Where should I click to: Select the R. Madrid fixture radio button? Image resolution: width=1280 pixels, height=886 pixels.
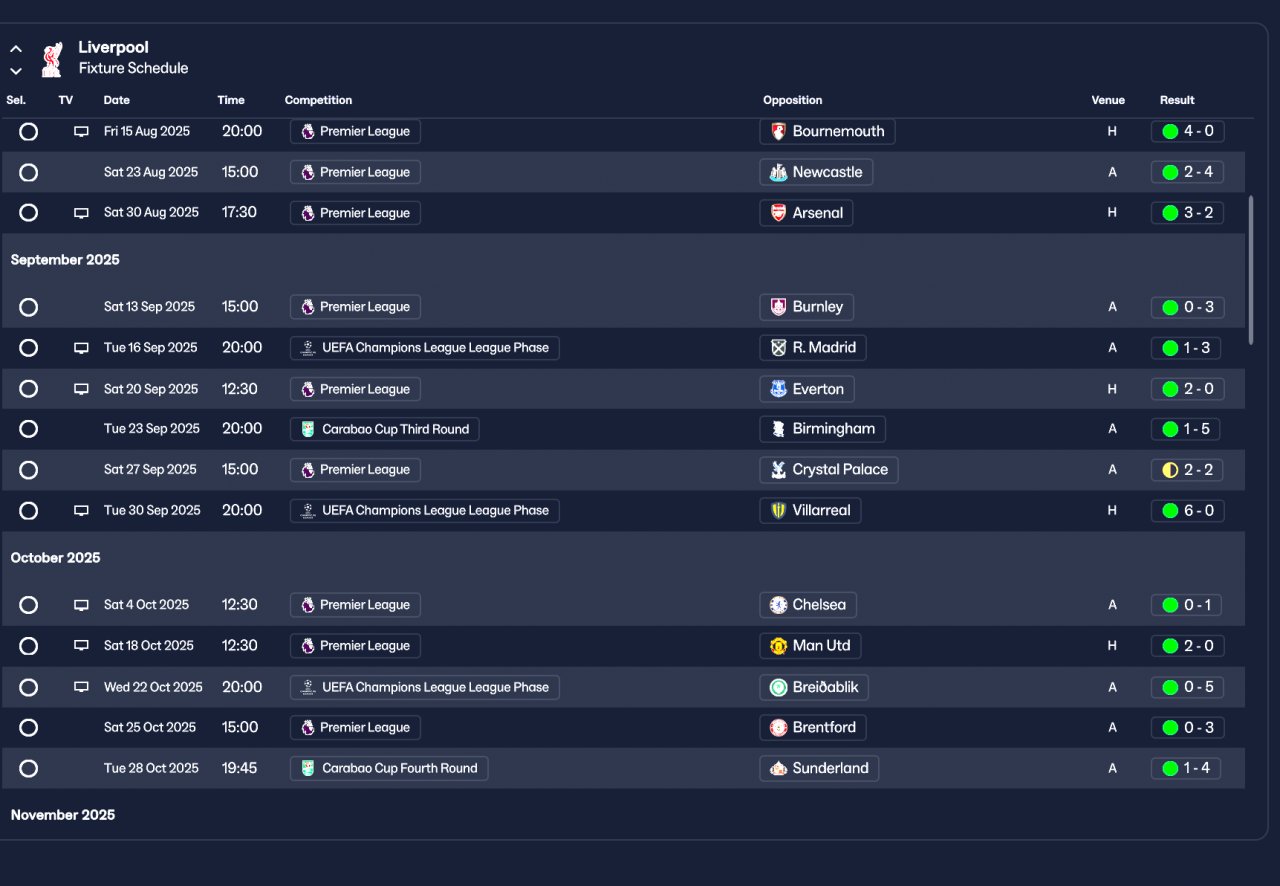(x=28, y=348)
